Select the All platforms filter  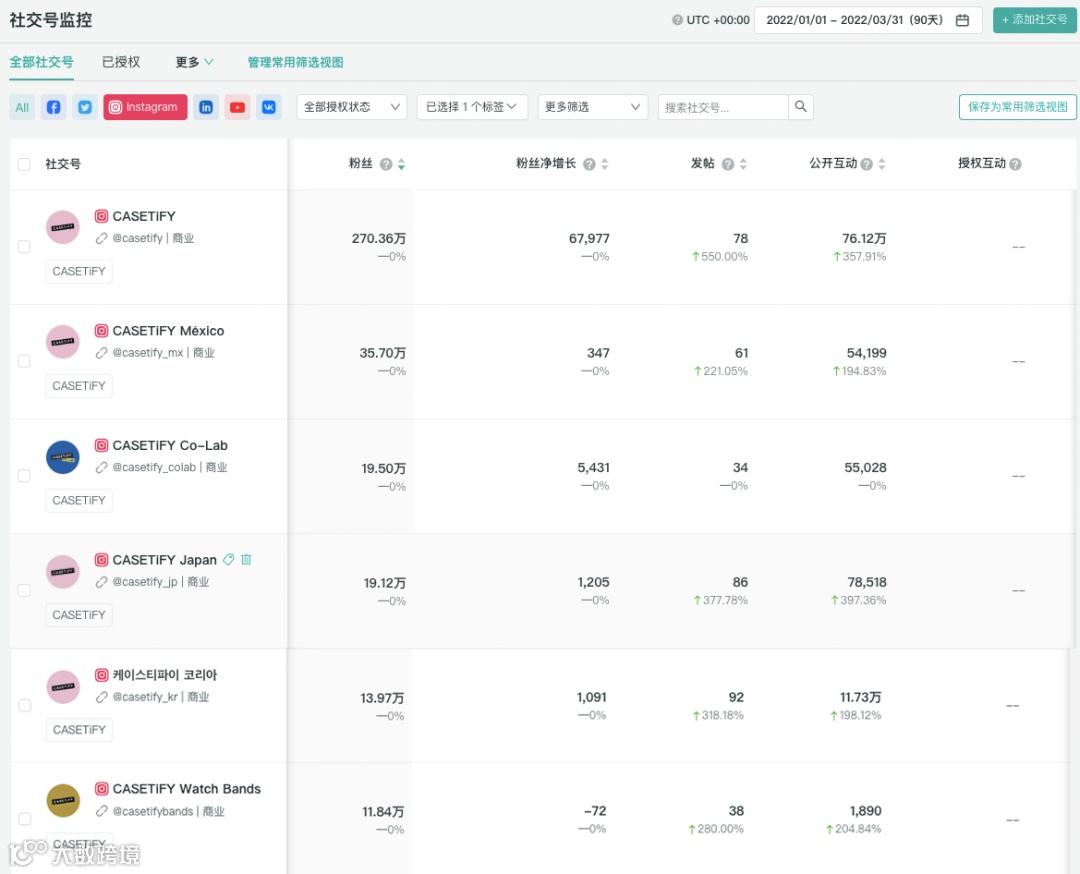coord(22,107)
